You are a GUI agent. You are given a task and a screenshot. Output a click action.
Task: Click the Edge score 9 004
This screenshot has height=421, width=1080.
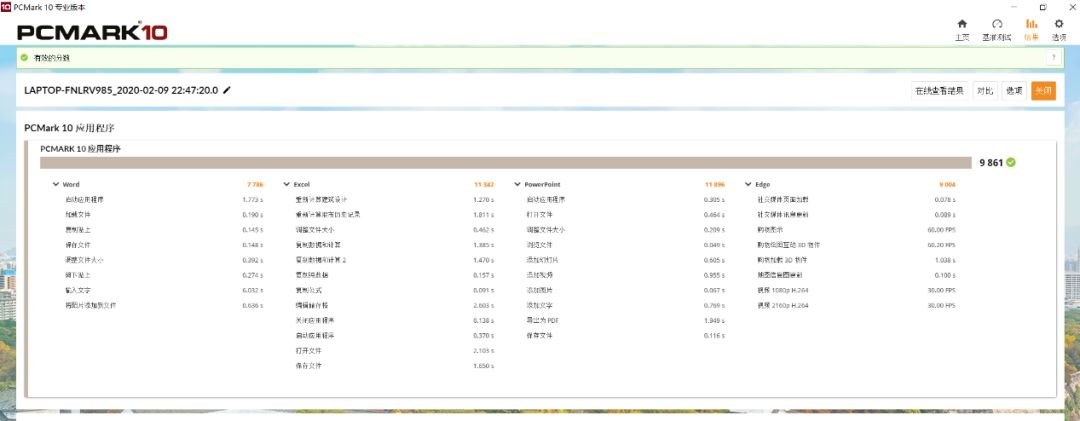pyautogui.click(x=947, y=185)
